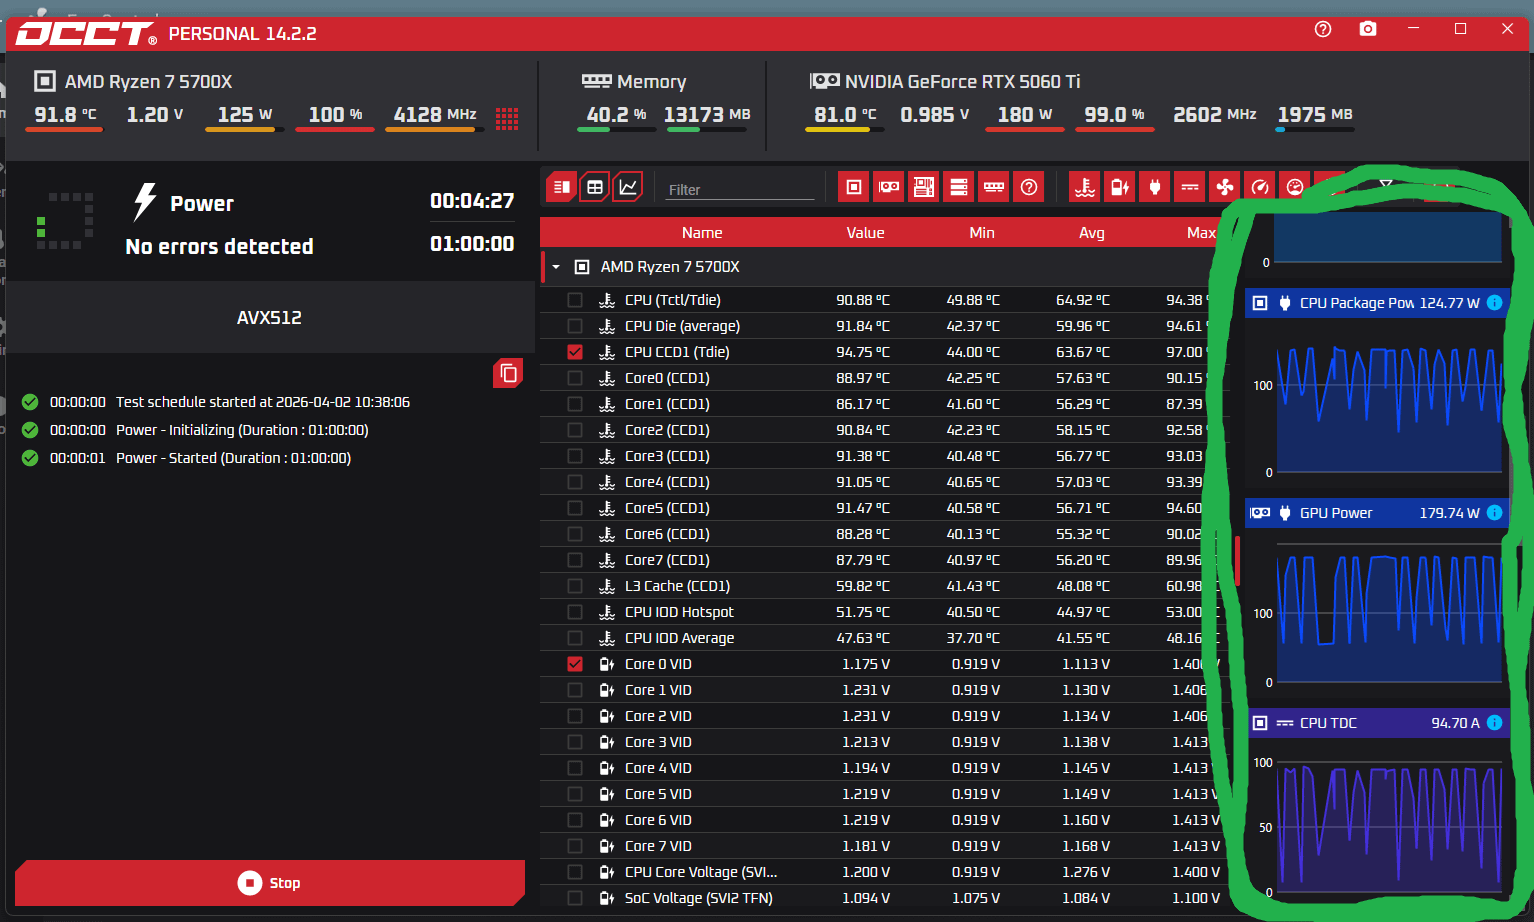
Task: Click the Value column header
Action: pyautogui.click(x=865, y=233)
